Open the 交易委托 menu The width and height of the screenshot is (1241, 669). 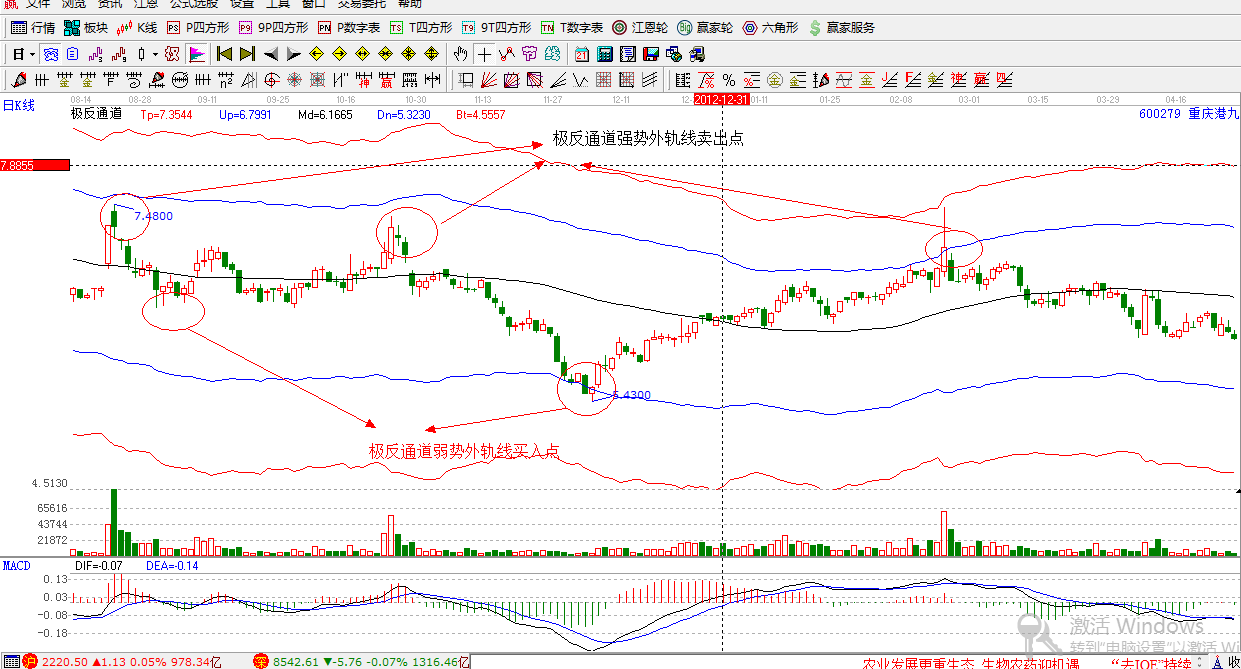coord(361,4)
